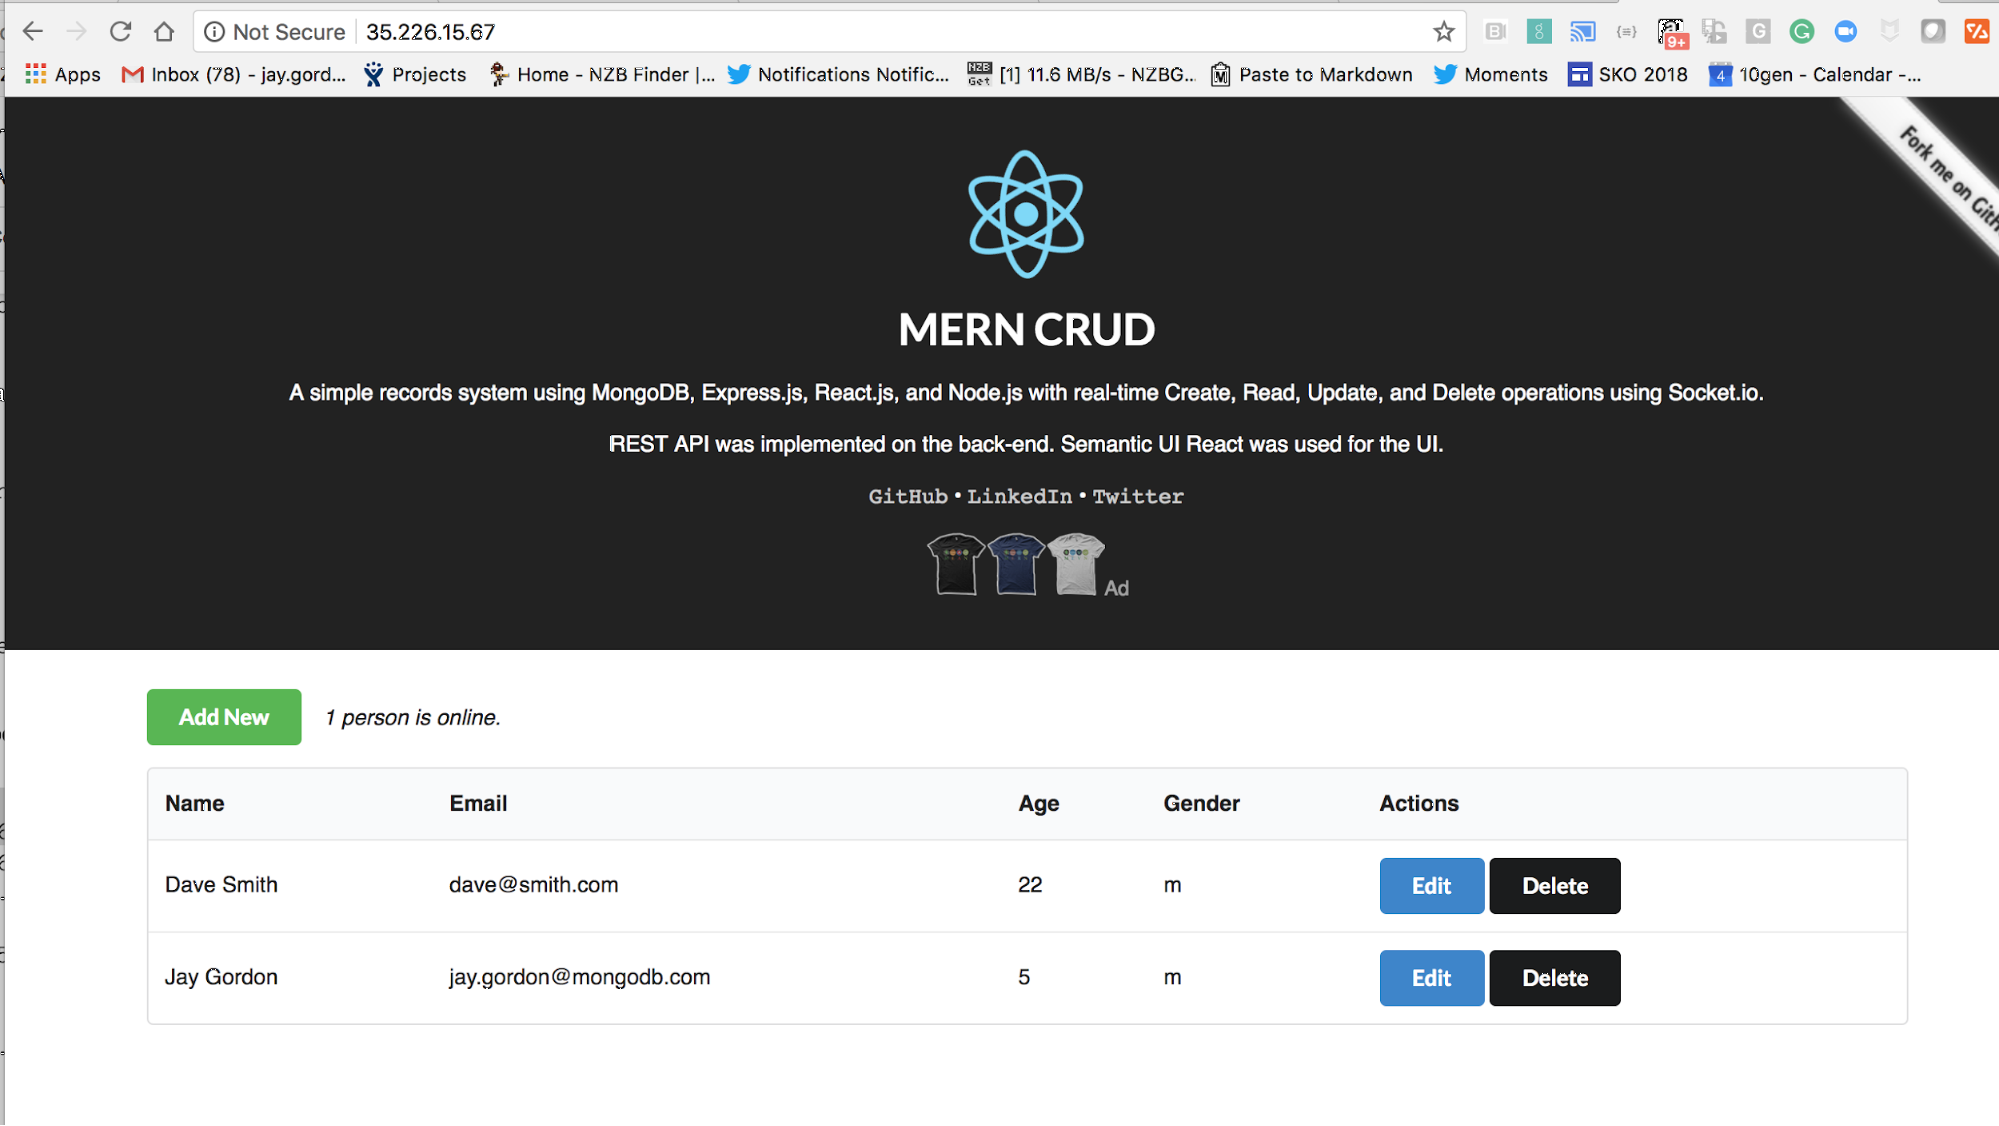Click the Grammarly extension icon
Image resolution: width=1999 pixels, height=1126 pixels.
(1801, 32)
